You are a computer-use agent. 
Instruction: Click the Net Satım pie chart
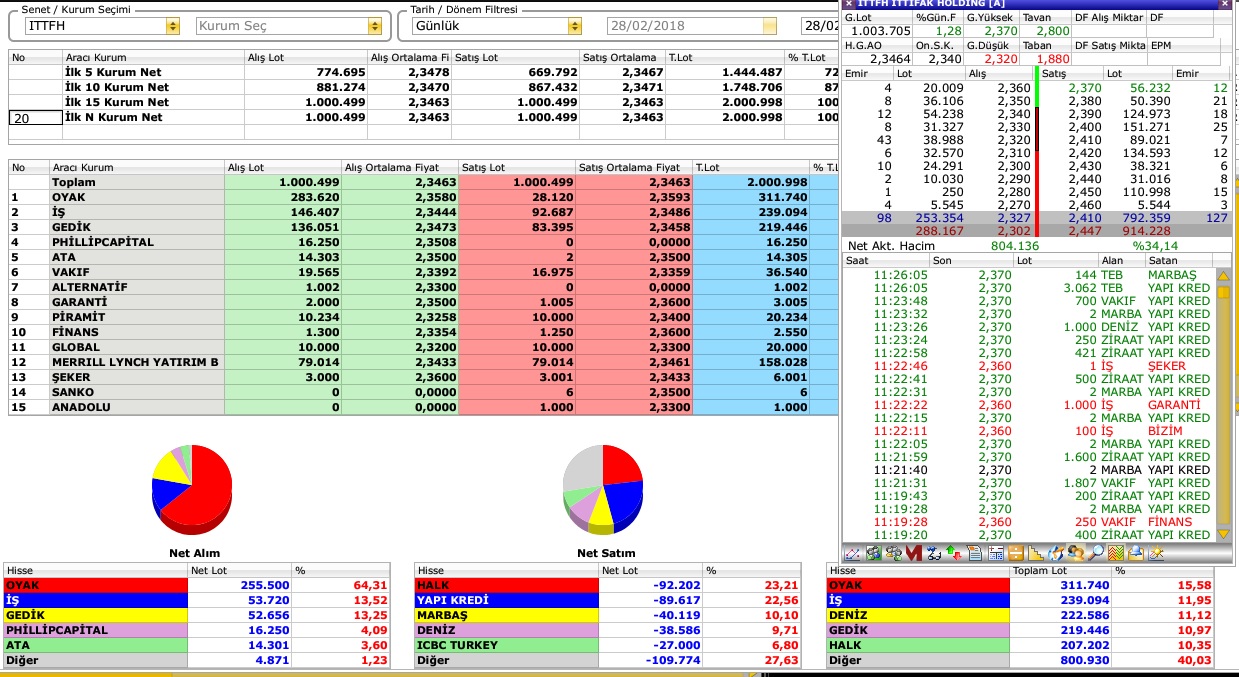[x=602, y=490]
